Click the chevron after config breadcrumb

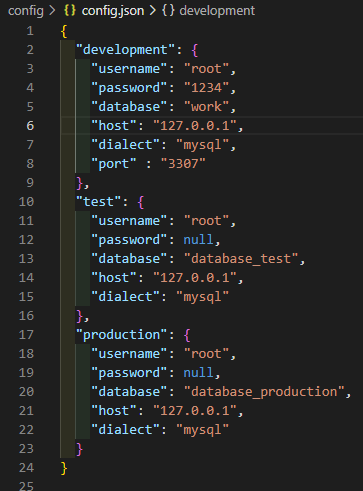[x=52, y=10]
